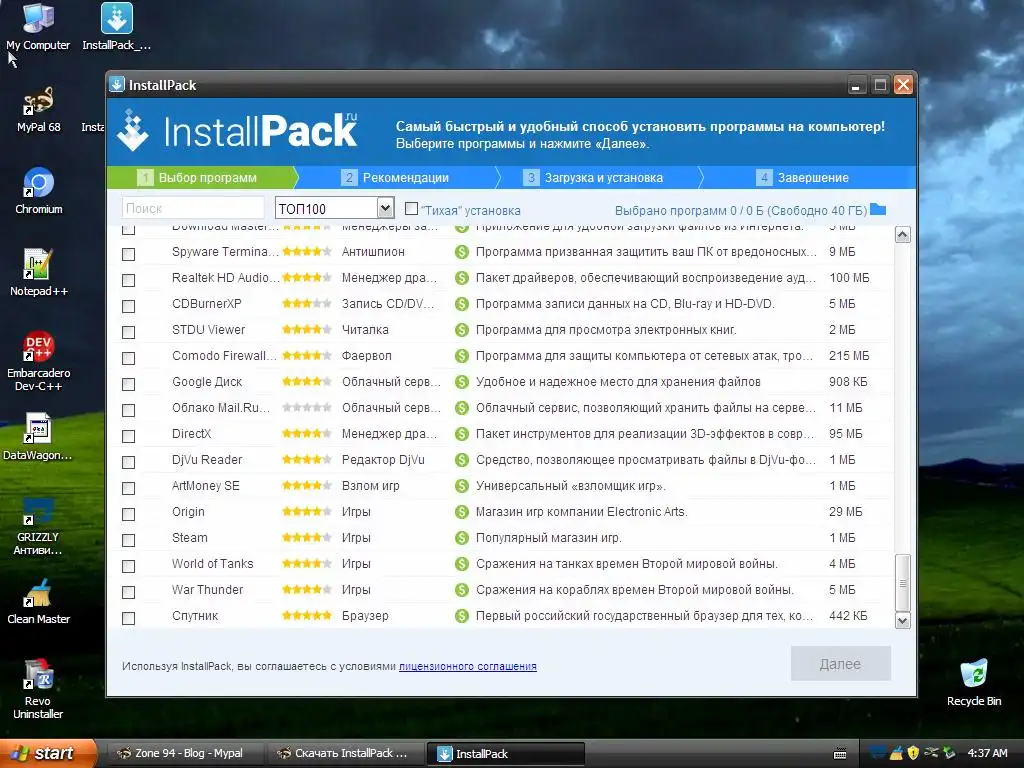This screenshot has width=1024, height=768.
Task: Click the scrollbar up arrow in program list
Action: point(903,235)
